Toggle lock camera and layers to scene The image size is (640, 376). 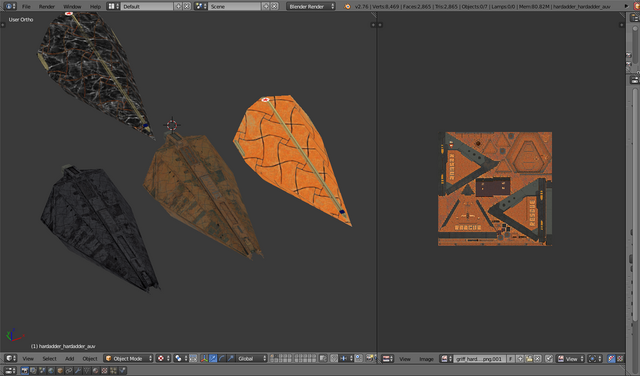click(x=323, y=358)
